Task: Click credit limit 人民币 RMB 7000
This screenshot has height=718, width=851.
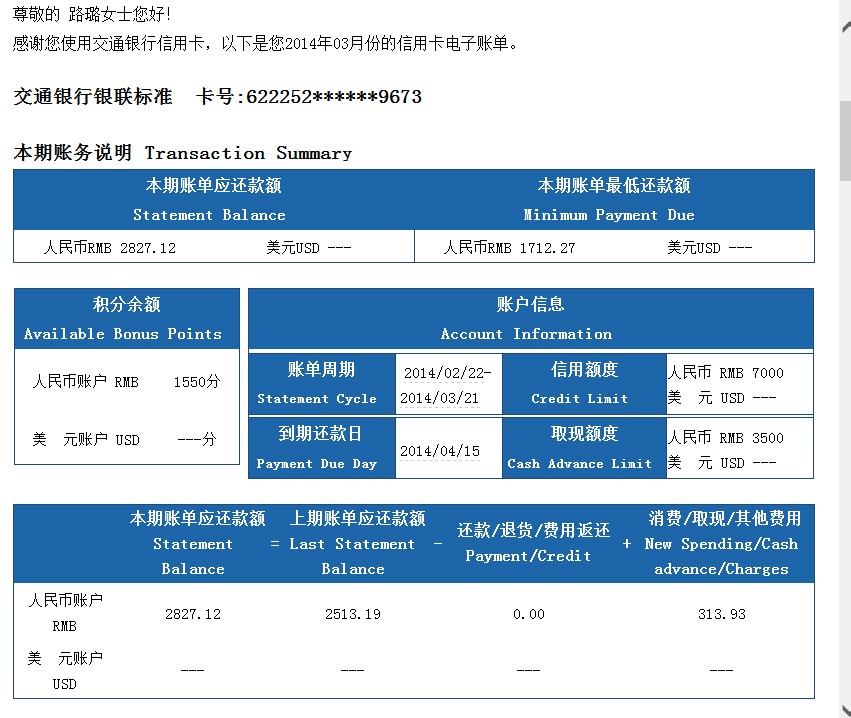Action: coord(726,373)
